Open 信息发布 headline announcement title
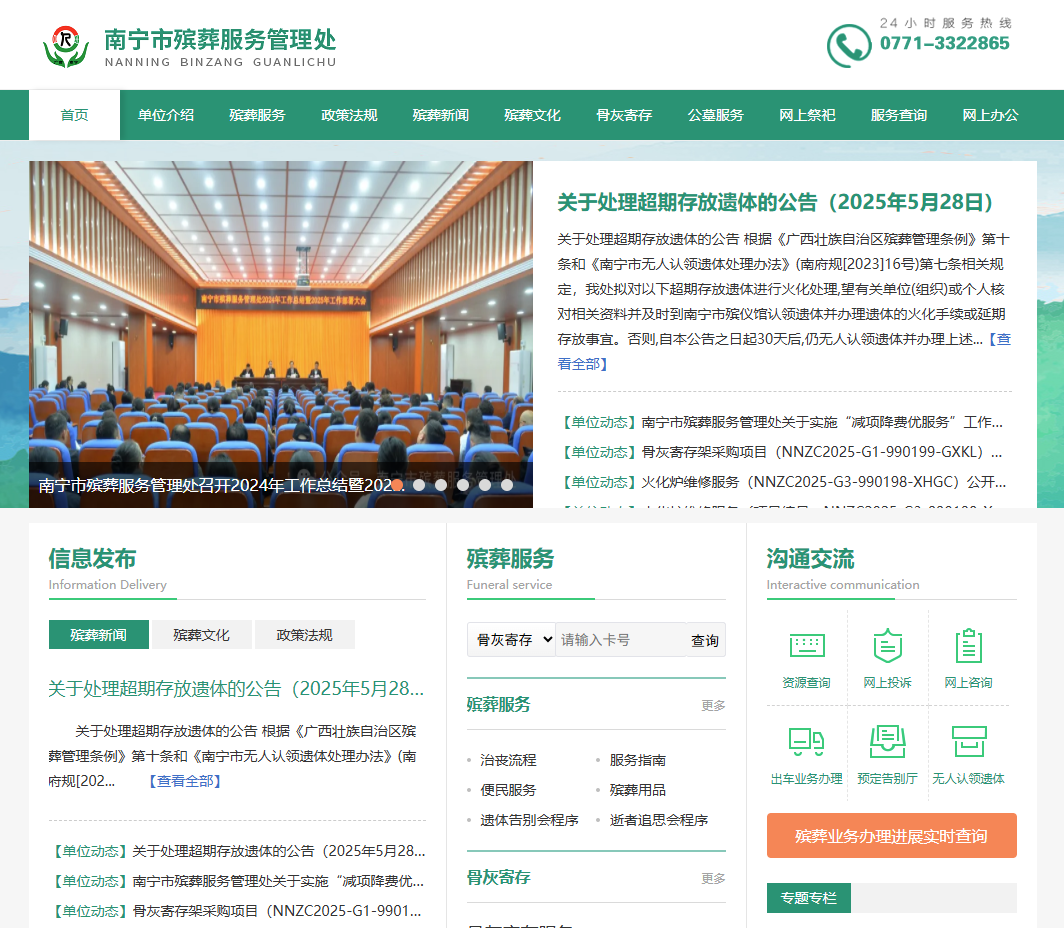Image resolution: width=1064 pixels, height=928 pixels. [x=236, y=689]
